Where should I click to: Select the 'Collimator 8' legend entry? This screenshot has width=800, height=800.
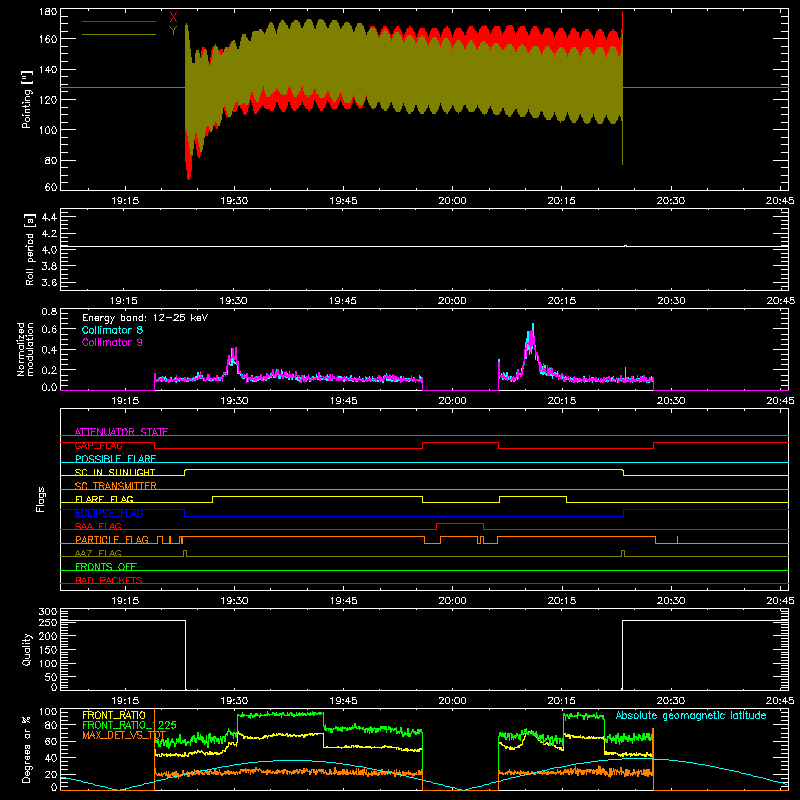[112, 330]
